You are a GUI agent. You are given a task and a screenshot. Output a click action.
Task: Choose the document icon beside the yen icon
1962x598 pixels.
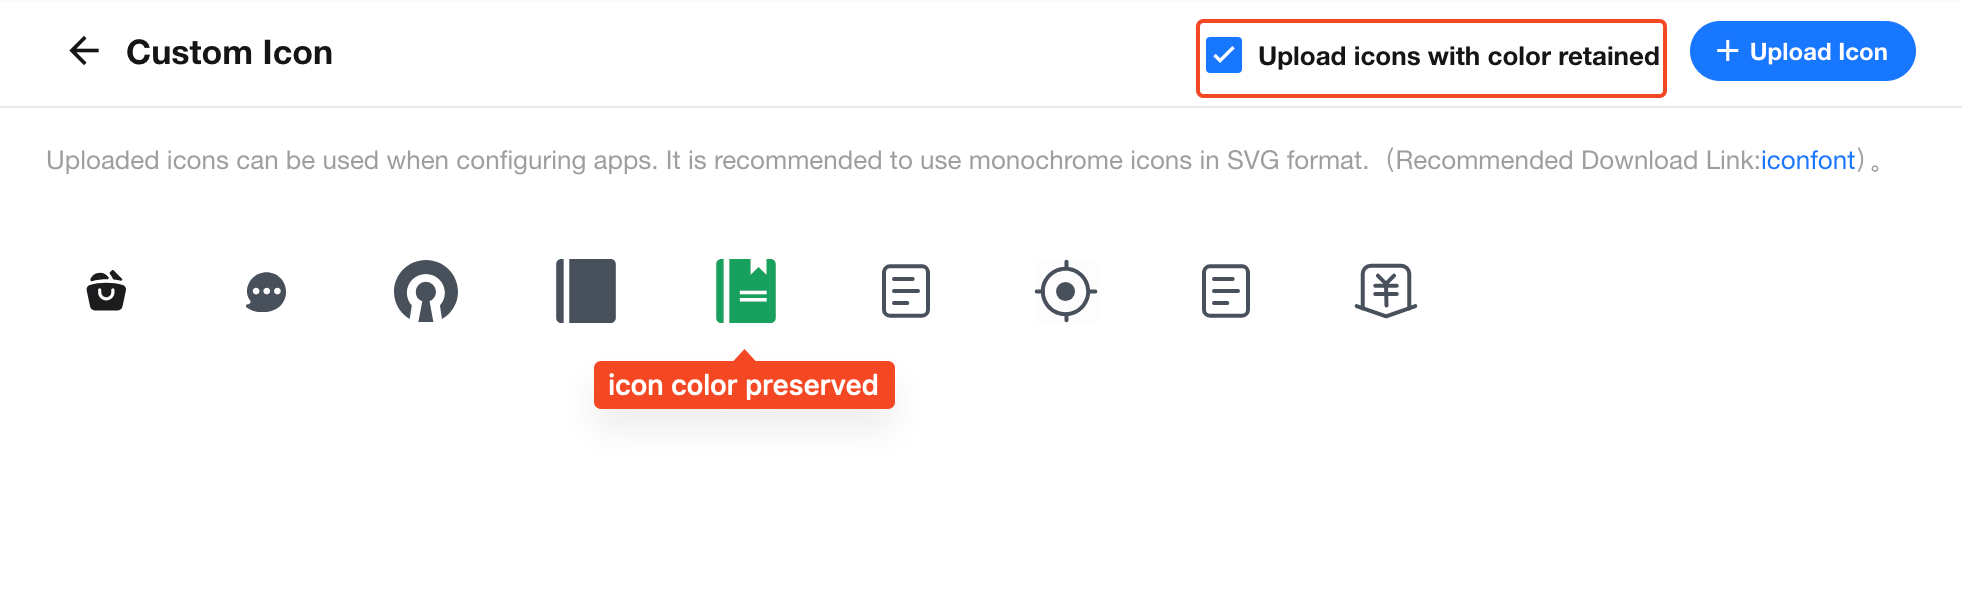coord(1226,291)
